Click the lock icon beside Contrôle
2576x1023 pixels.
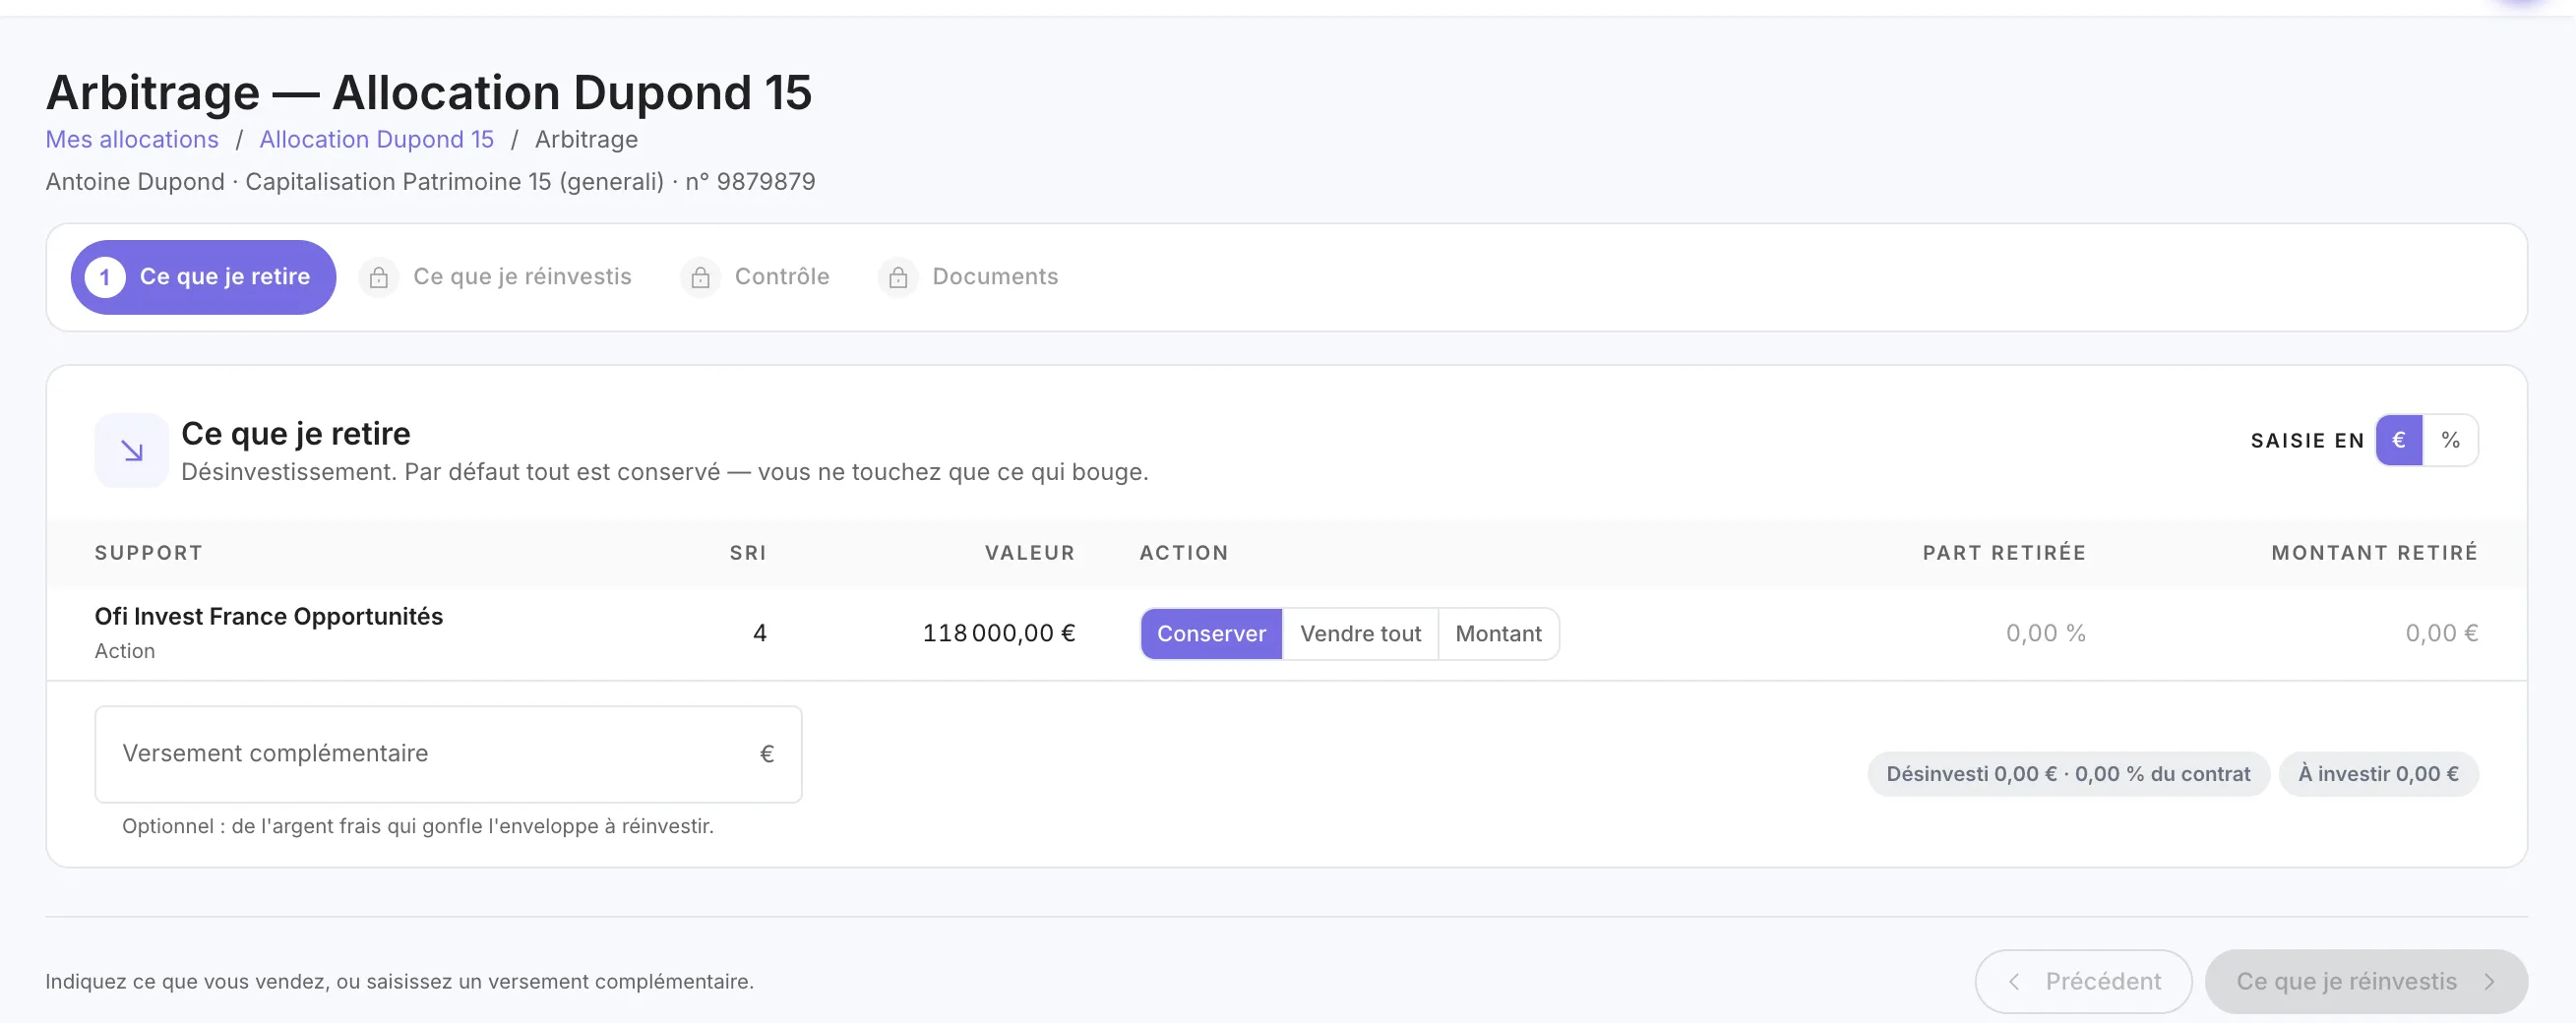701,277
